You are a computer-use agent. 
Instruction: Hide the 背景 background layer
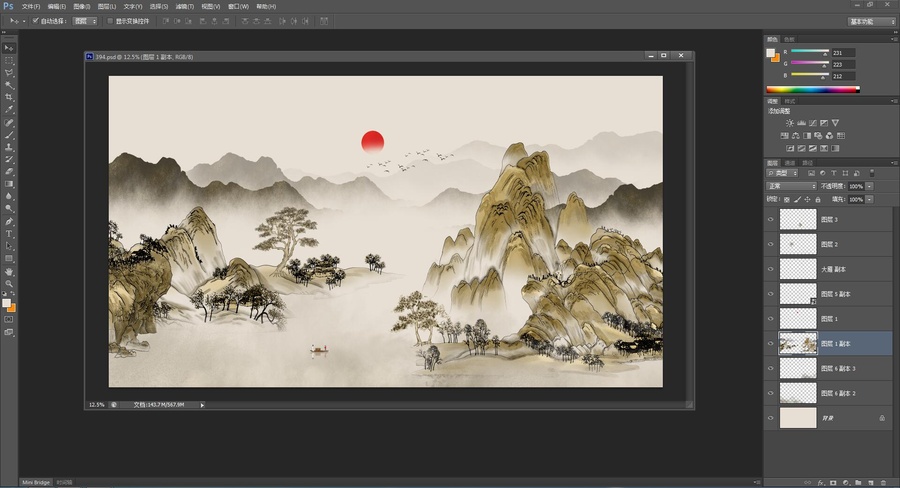pos(770,418)
